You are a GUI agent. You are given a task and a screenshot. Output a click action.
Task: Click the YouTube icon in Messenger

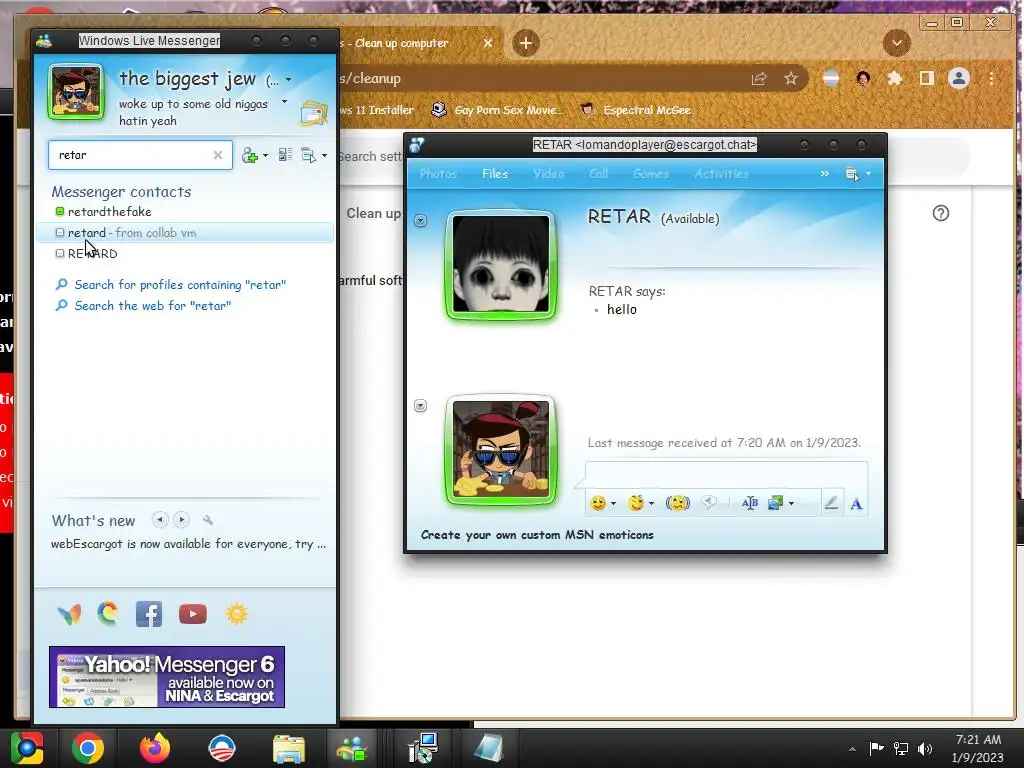pos(193,614)
